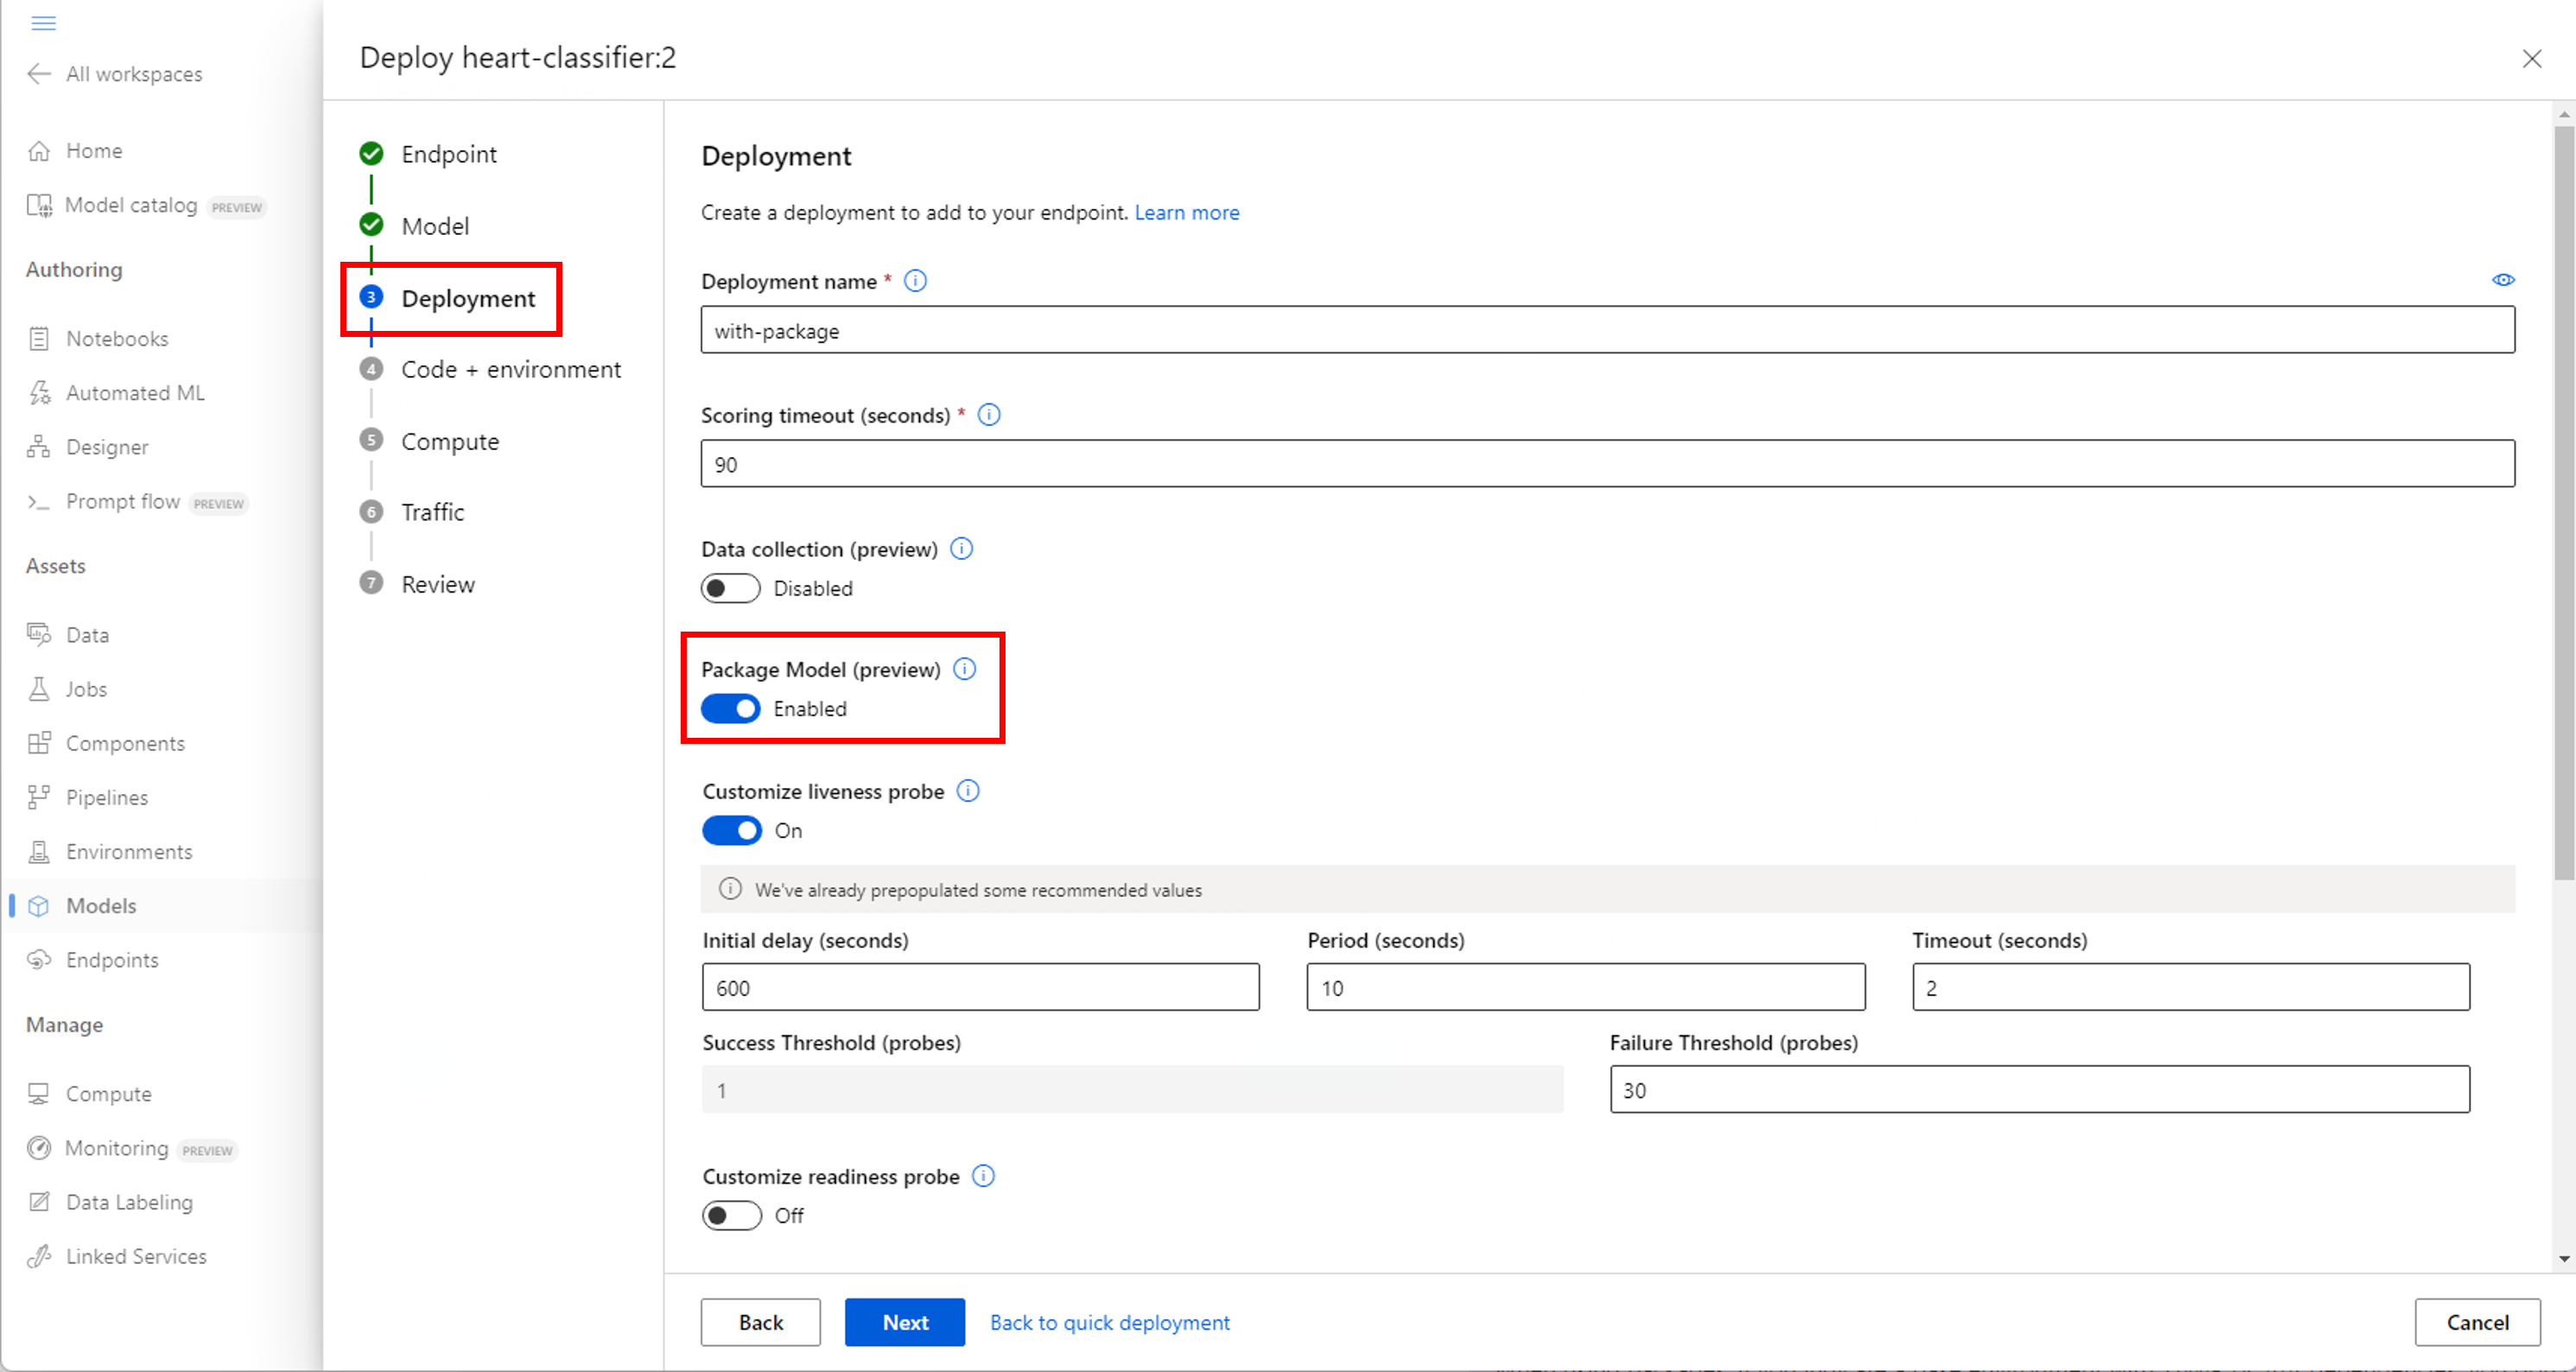Open the Models section in sidebar

coord(100,904)
